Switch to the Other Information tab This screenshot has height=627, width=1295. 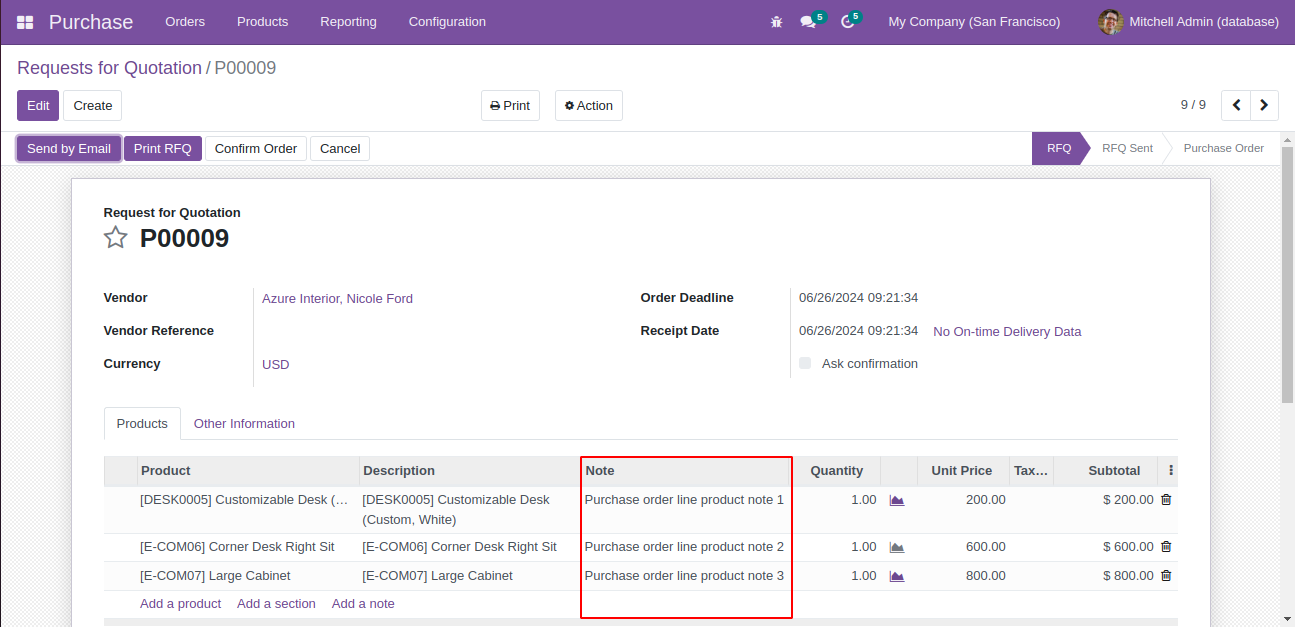(x=244, y=424)
